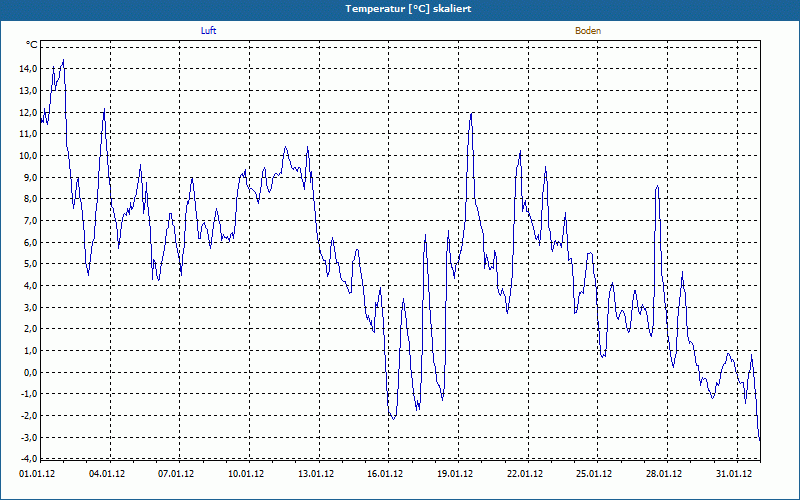Click the 8,0 y-axis value

[x=30, y=199]
